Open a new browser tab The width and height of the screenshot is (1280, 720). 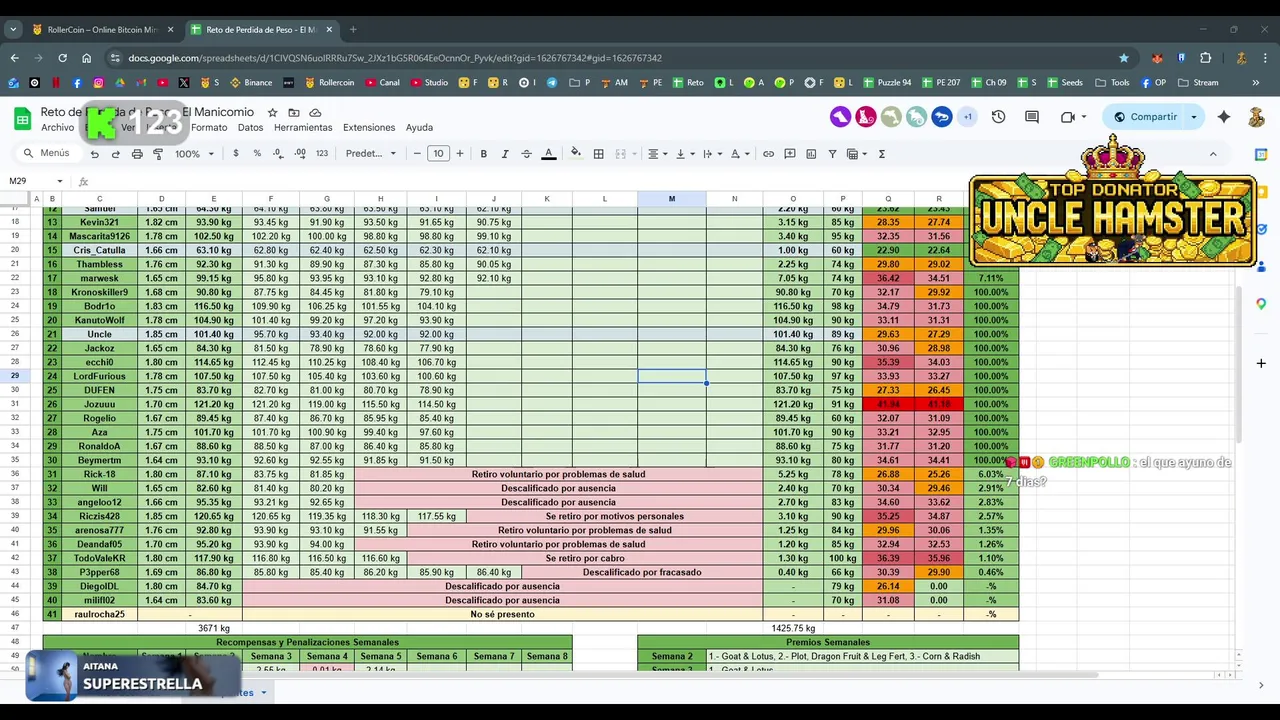pos(352,30)
